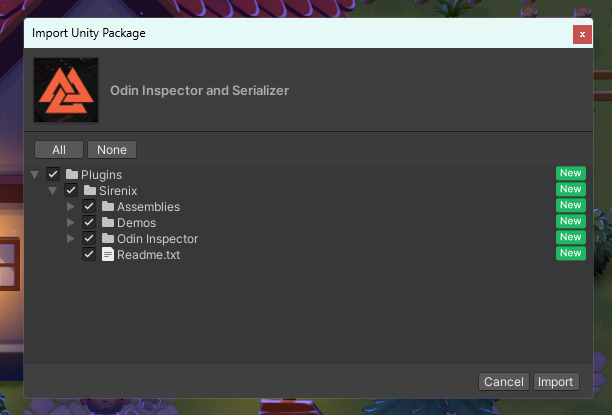Click the Odin Inspector folder icon
This screenshot has width=612, height=415.
pyautogui.click(x=108, y=238)
